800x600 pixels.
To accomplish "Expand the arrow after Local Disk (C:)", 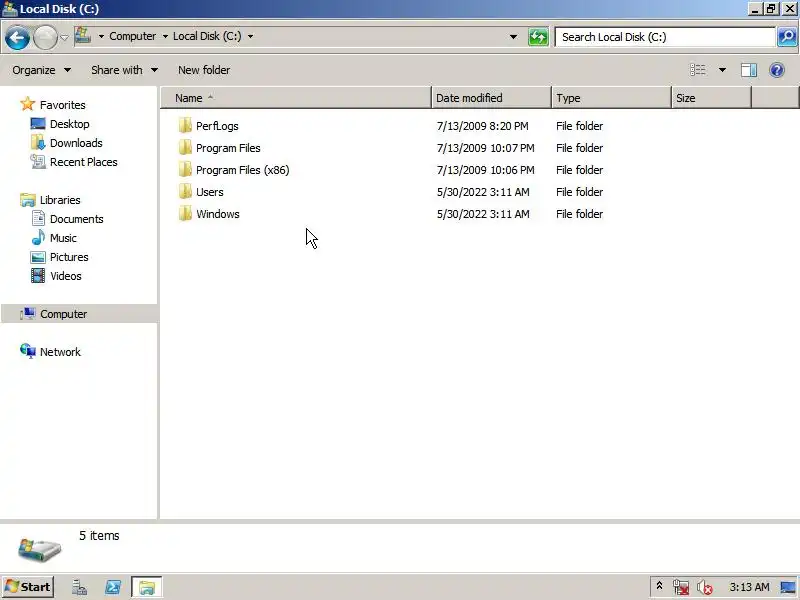I will click(250, 37).
